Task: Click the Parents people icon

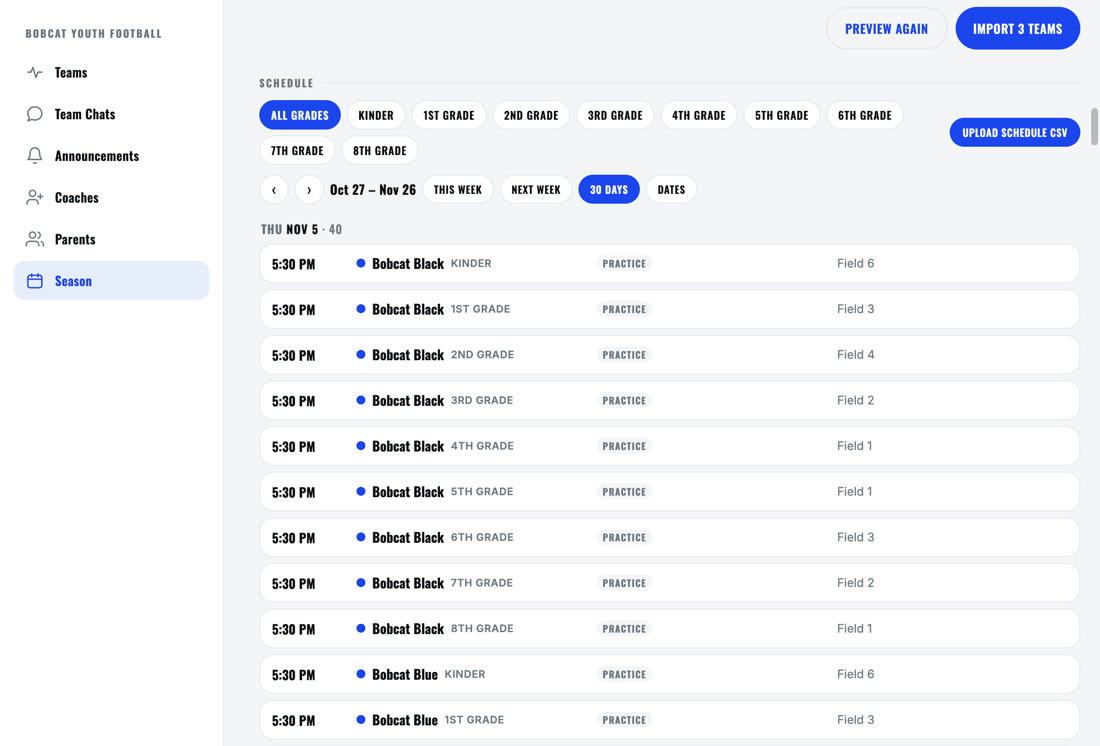Action: pyautogui.click(x=35, y=239)
